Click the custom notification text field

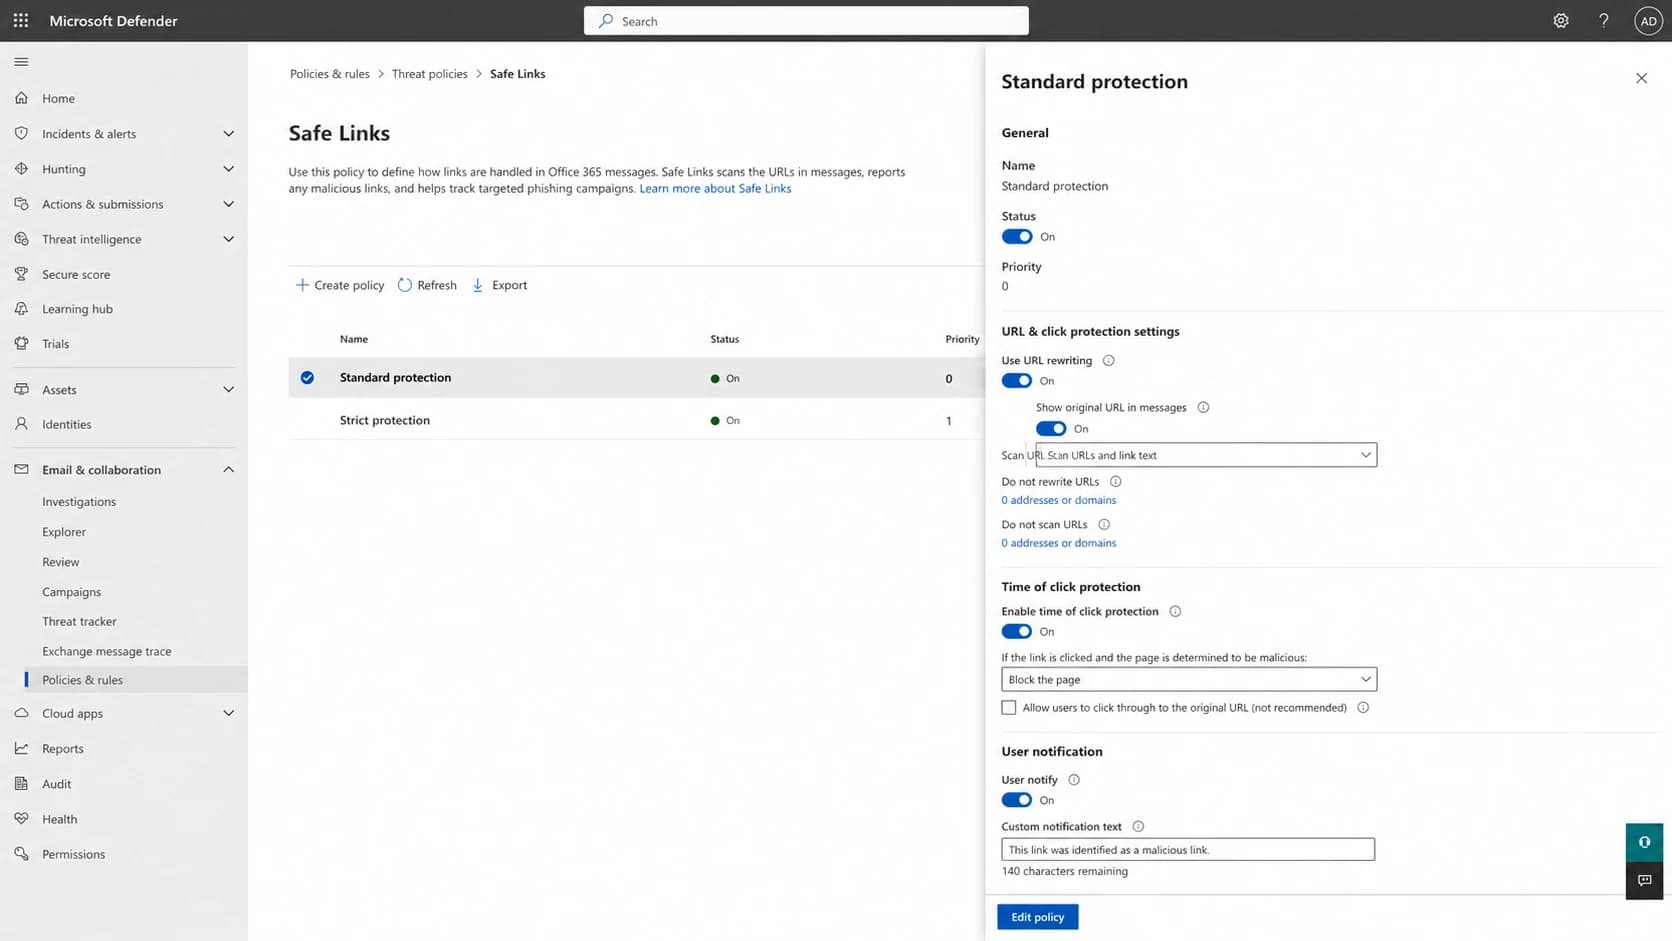1188,849
